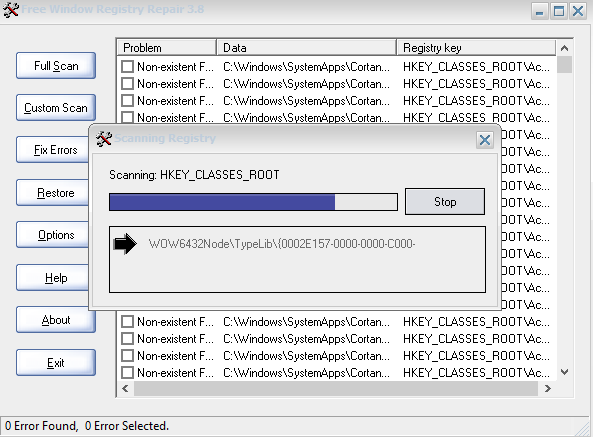Check the first Non-existent F... row checkbox
Viewport: 593px width, 437px height.
click(127, 67)
